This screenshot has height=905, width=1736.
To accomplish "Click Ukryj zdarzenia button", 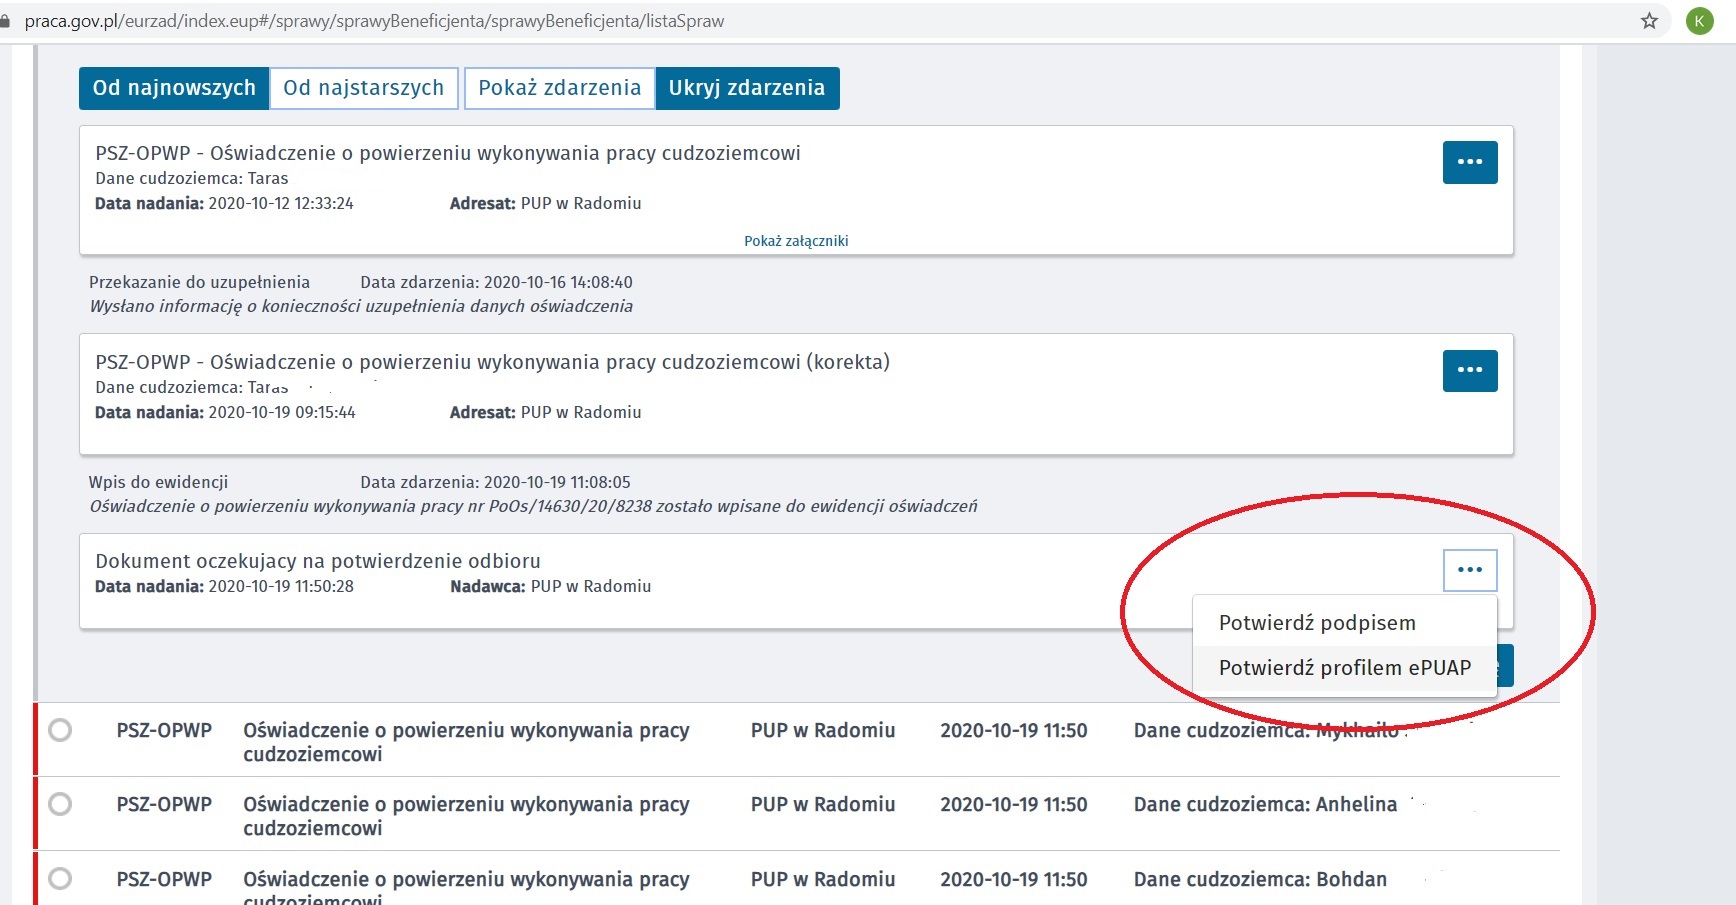I will (x=747, y=88).
